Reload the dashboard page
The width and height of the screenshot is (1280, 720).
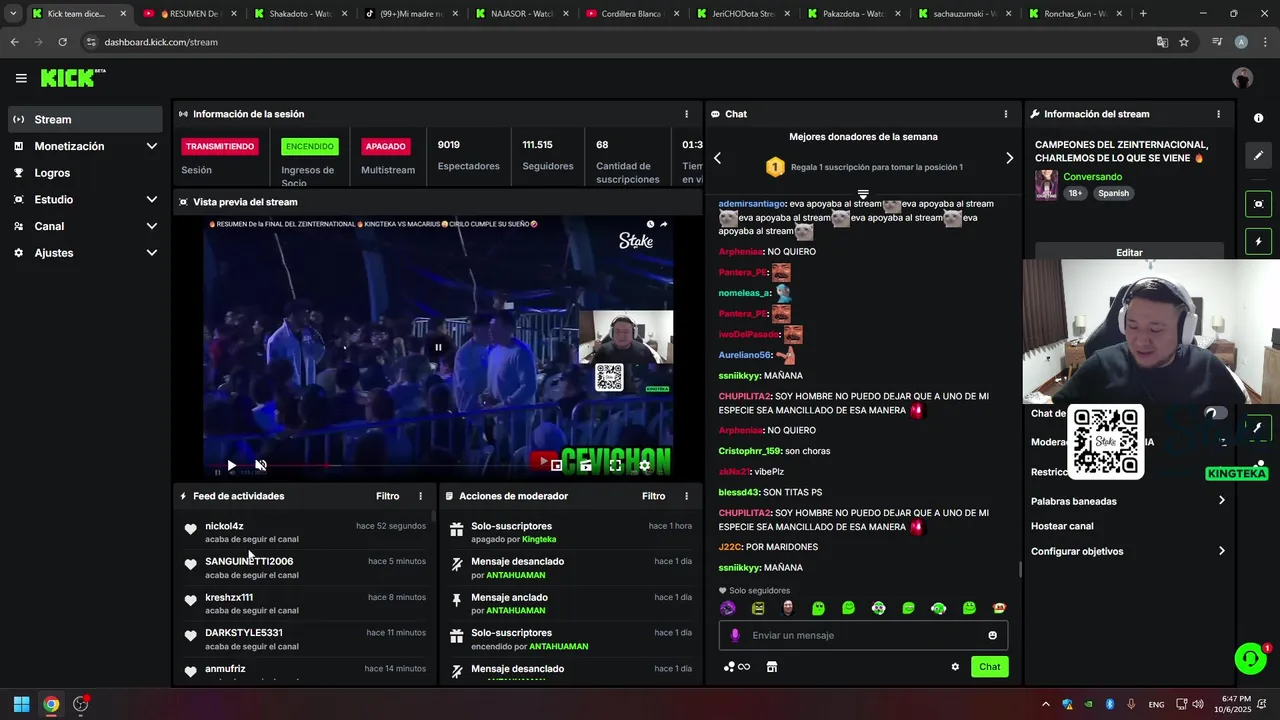[x=62, y=42]
